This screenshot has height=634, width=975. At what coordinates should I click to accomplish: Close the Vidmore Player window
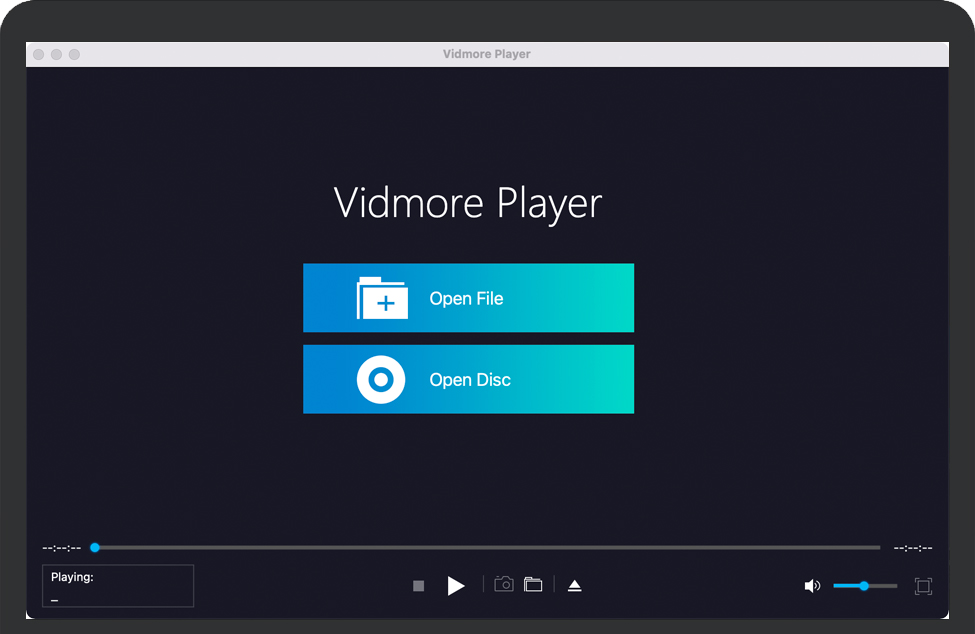pyautogui.click(x=39, y=54)
